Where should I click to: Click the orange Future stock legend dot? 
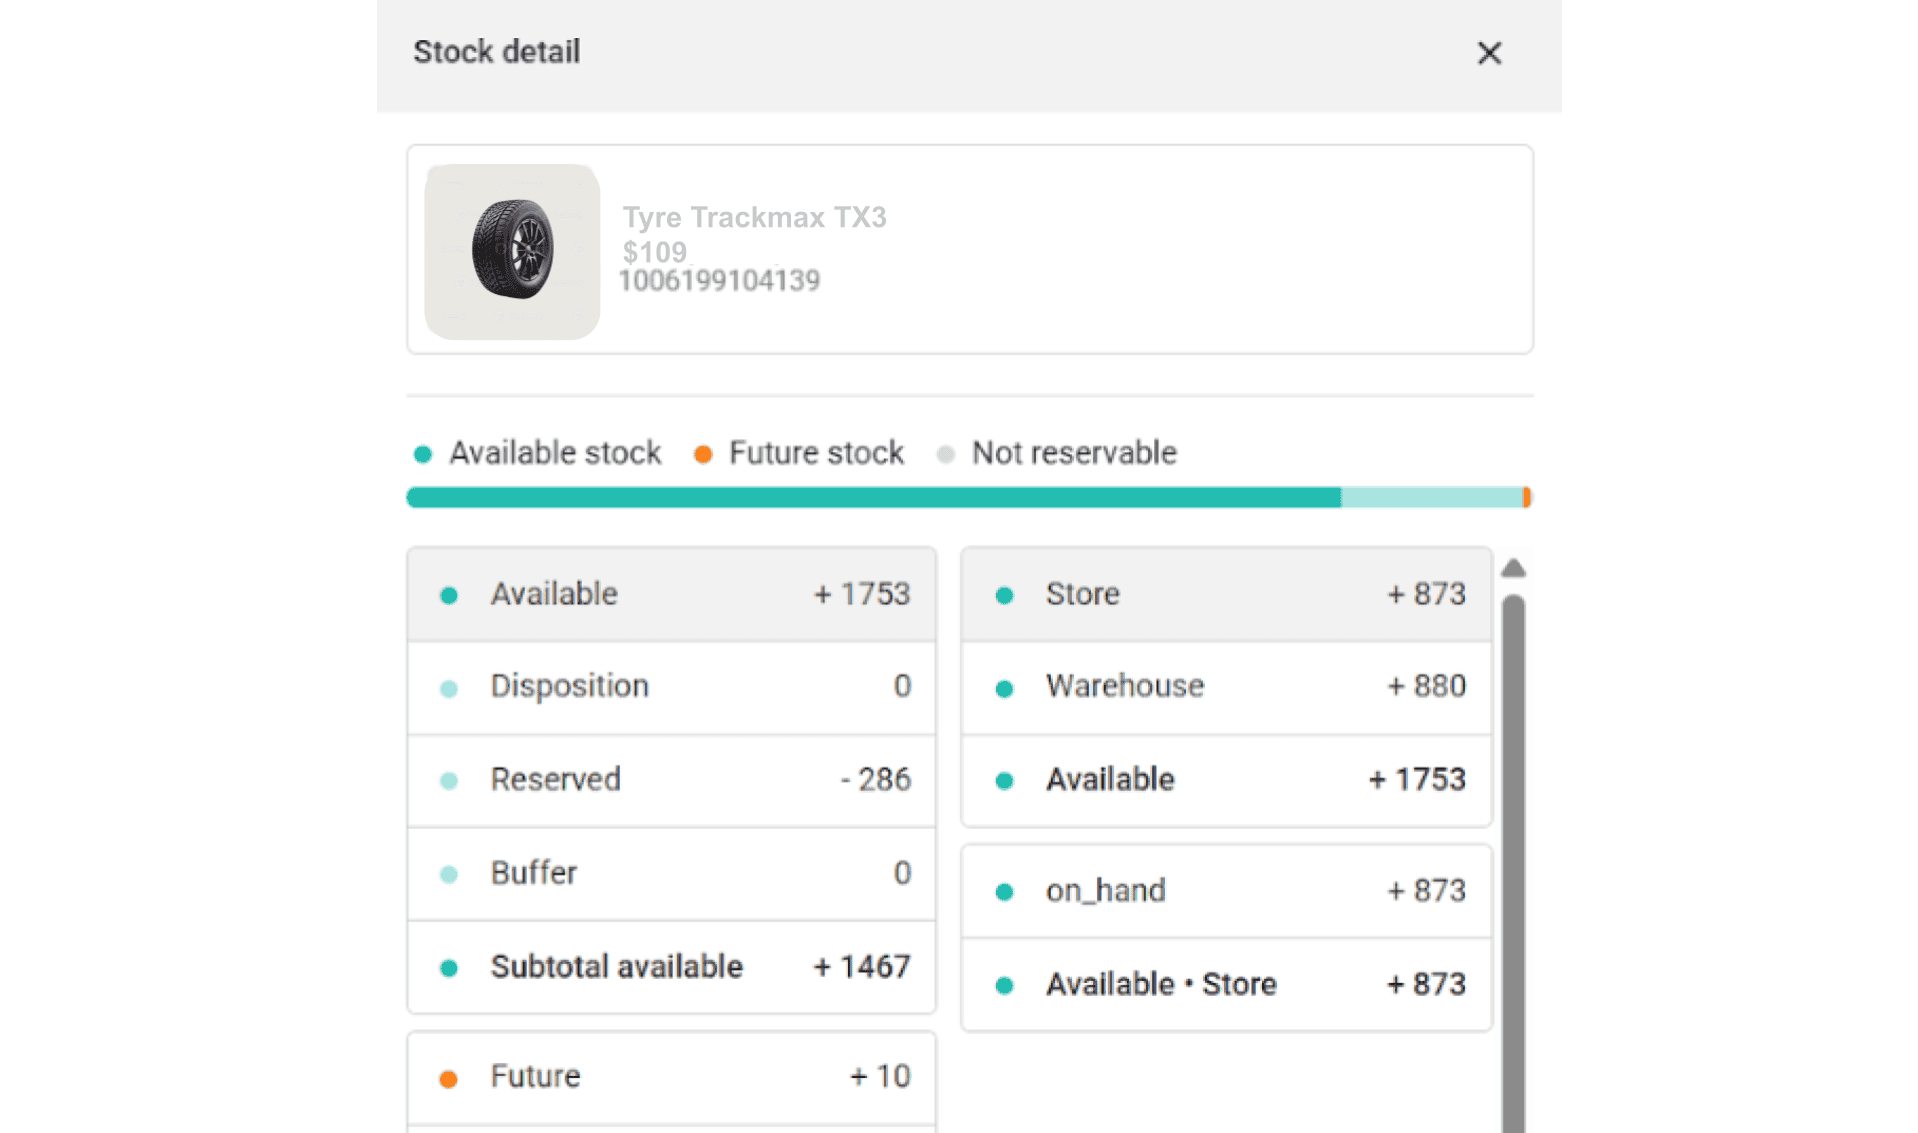(x=703, y=454)
